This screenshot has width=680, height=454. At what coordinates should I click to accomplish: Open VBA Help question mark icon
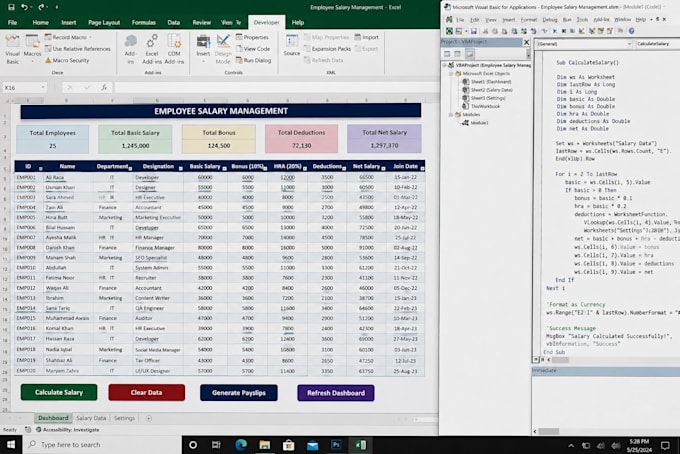point(631,31)
